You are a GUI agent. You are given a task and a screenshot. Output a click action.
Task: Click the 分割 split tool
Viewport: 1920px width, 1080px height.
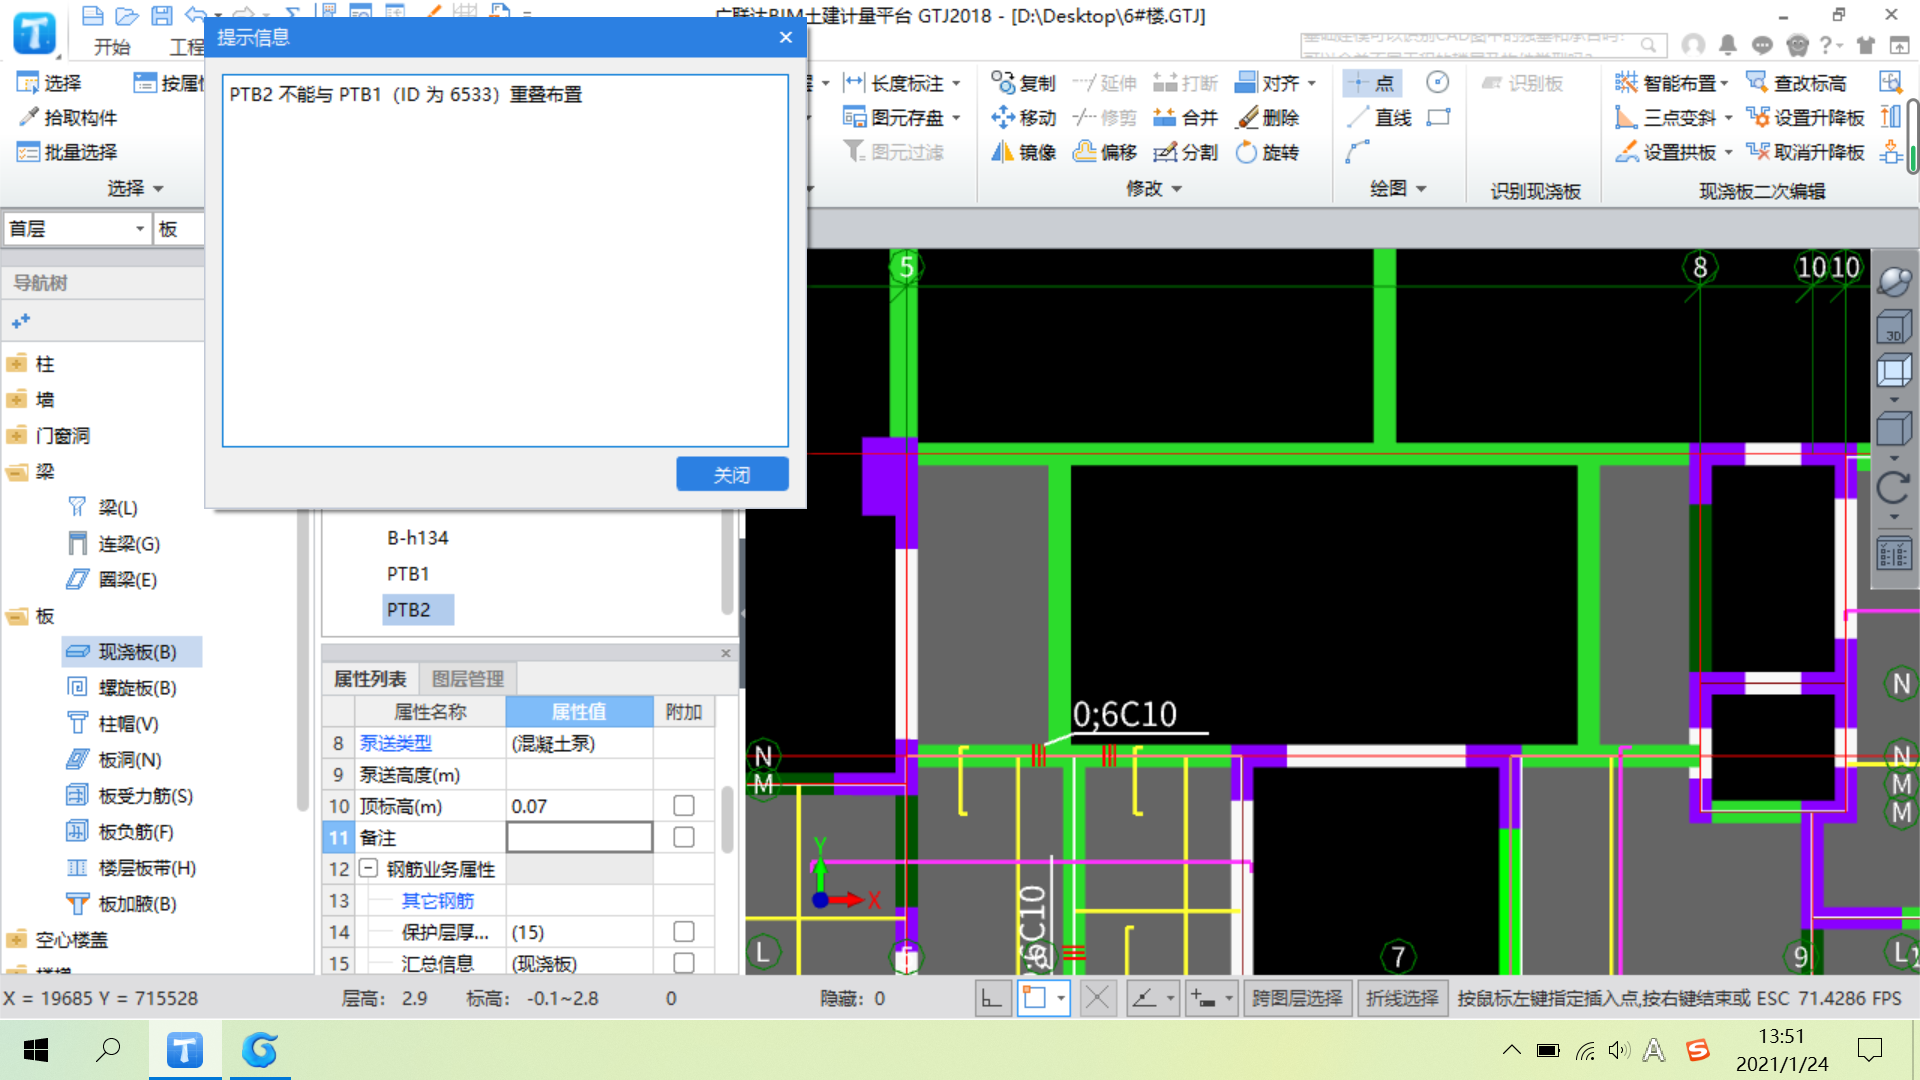pos(1186,152)
